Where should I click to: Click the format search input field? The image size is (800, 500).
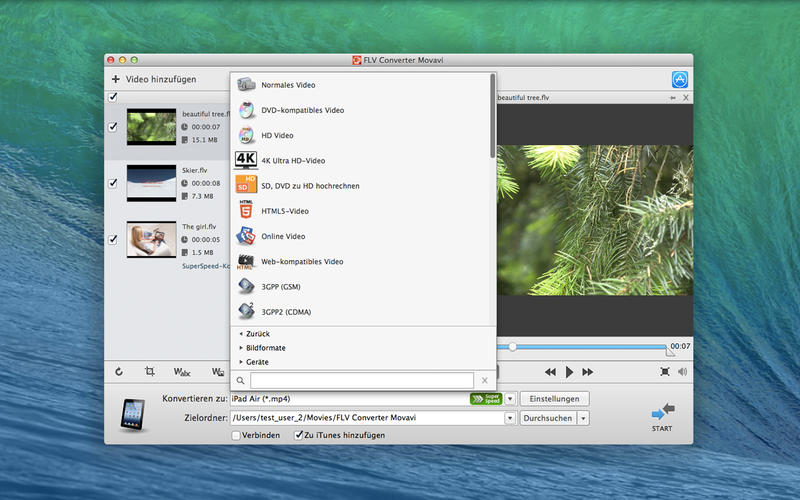362,381
